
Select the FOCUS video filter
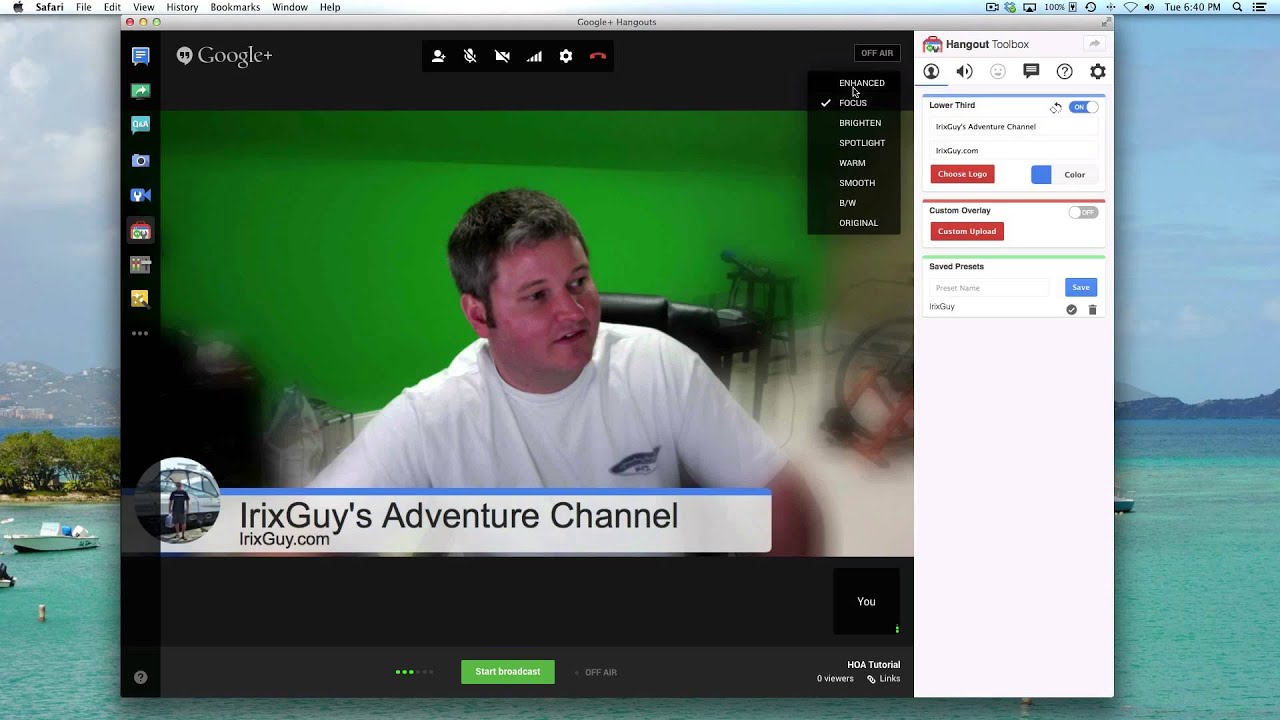point(853,103)
